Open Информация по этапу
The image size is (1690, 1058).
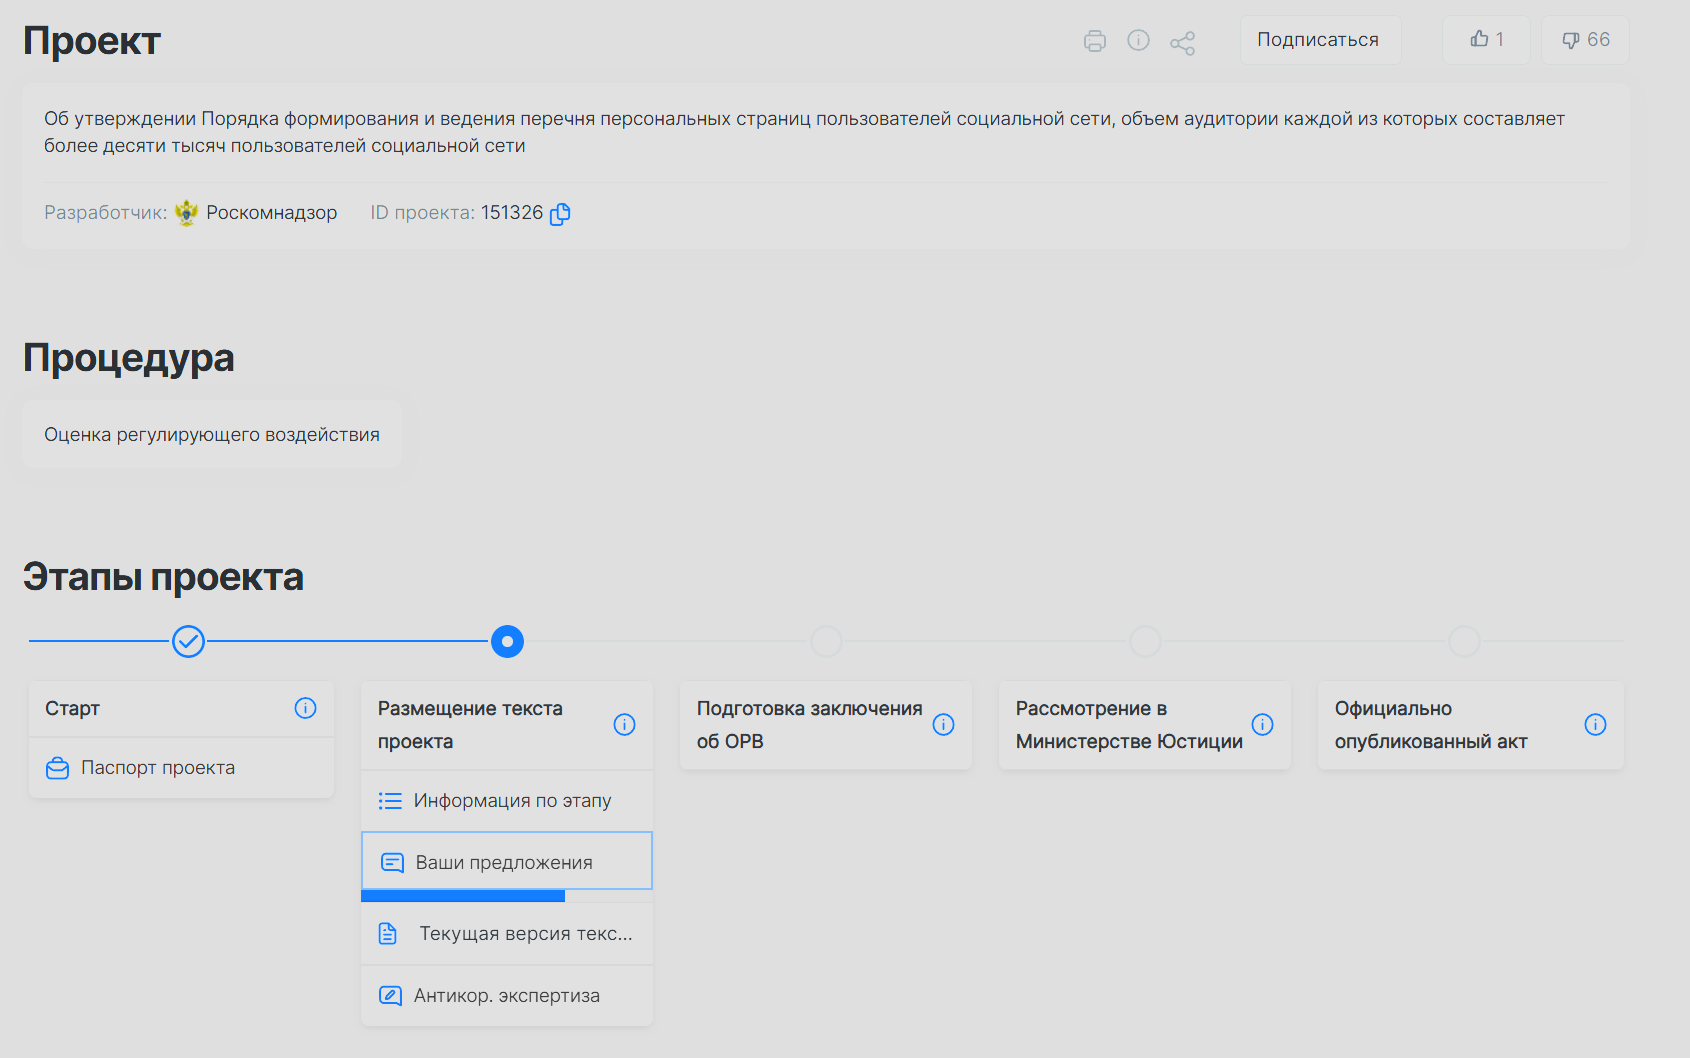coord(507,801)
